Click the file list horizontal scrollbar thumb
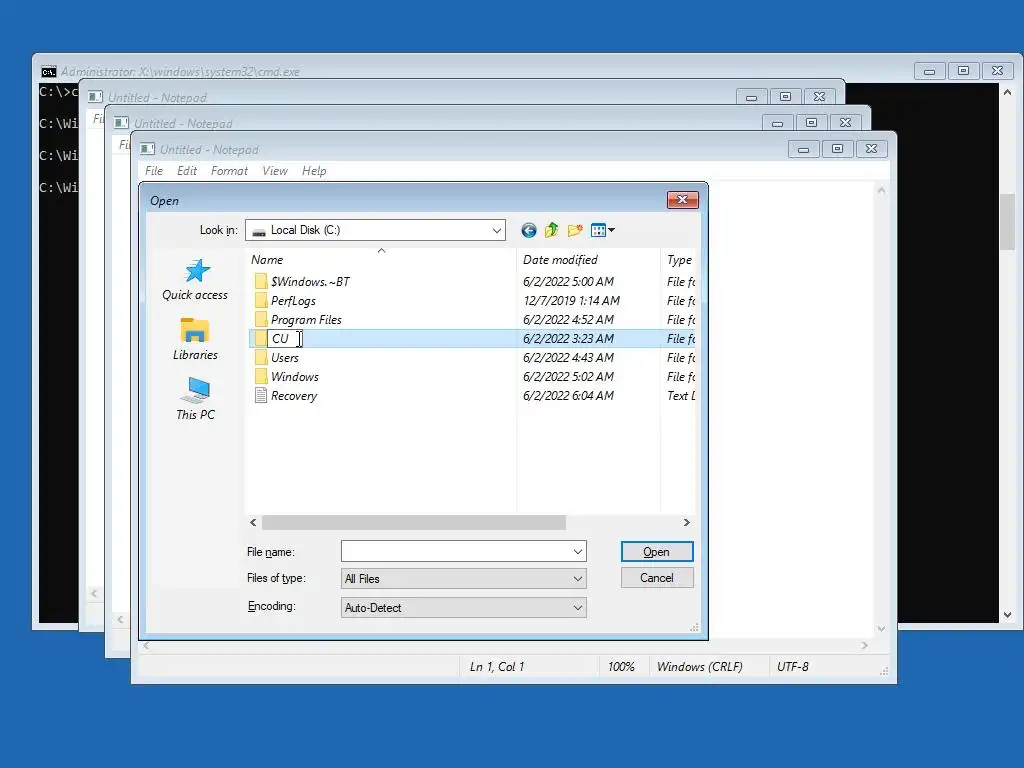 pyautogui.click(x=414, y=522)
